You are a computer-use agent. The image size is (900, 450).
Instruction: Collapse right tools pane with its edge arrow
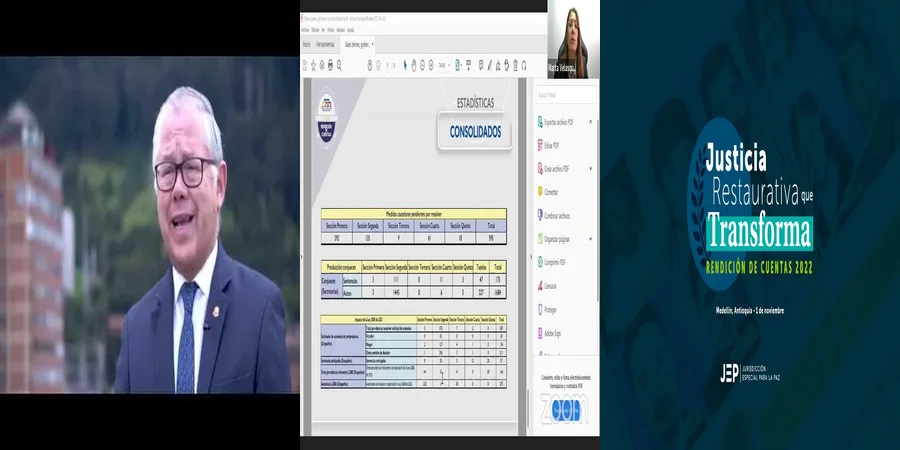[x=530, y=256]
